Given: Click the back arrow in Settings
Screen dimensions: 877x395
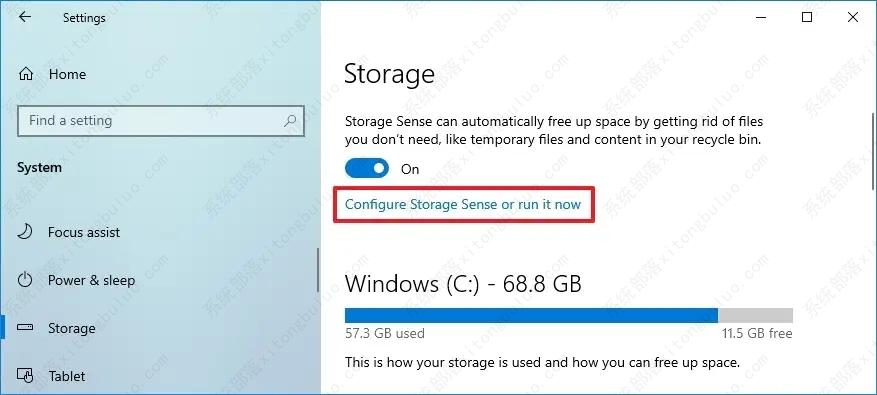Looking at the screenshot, I should point(25,17).
